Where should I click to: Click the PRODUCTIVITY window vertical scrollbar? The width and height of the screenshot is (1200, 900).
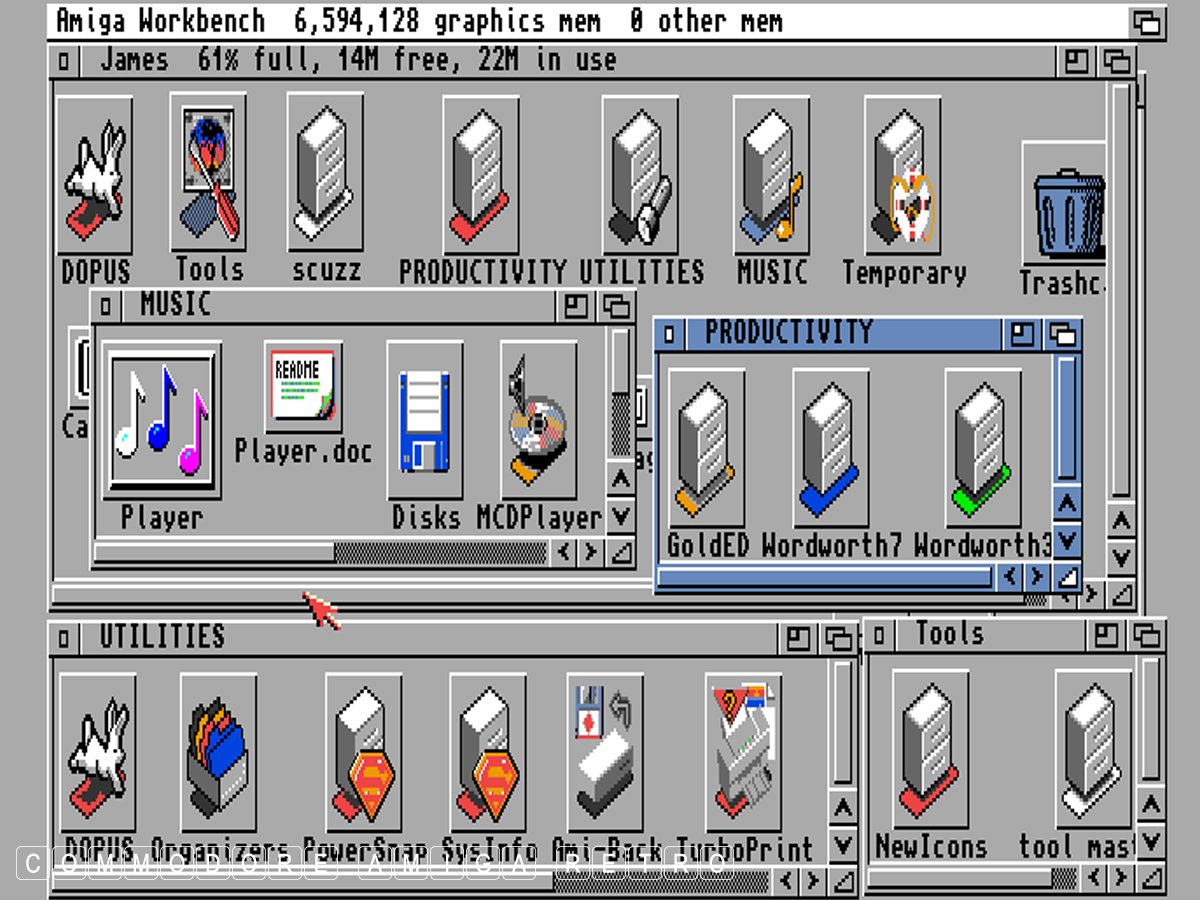(x=1067, y=418)
